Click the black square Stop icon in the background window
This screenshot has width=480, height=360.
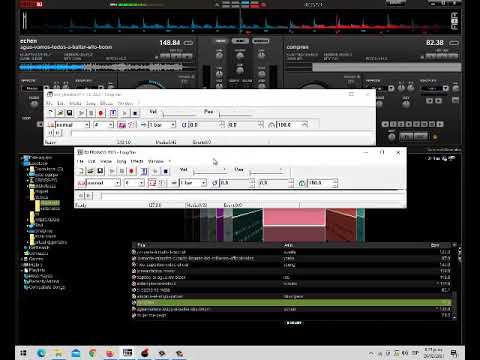(135, 113)
